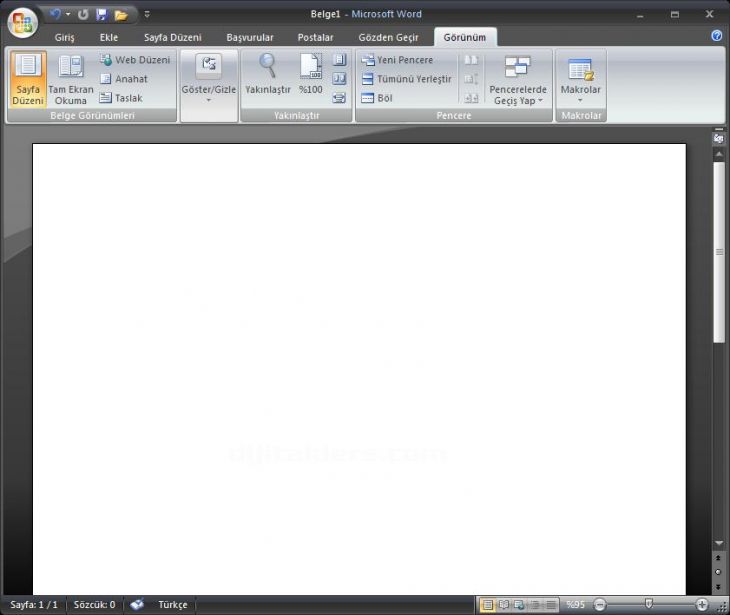The image size is (730, 615).
Task: Click the view side by side icon
Action: [x=471, y=60]
